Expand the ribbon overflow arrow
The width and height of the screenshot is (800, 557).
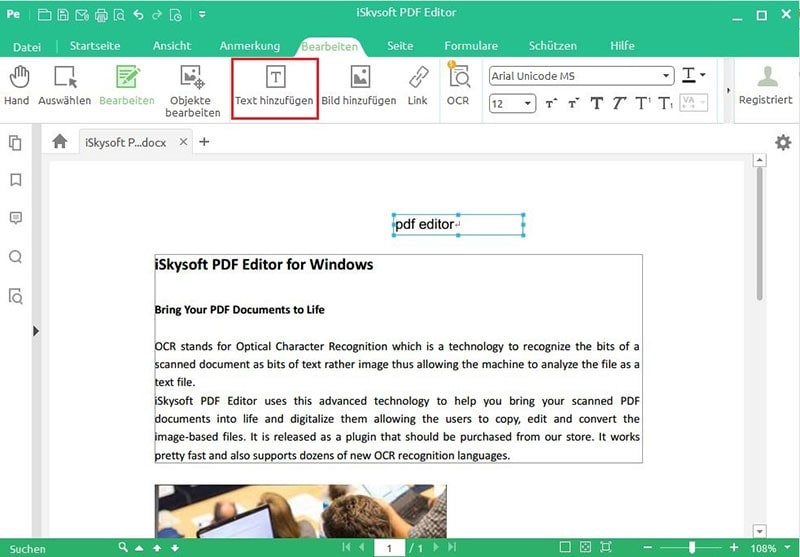coord(729,90)
